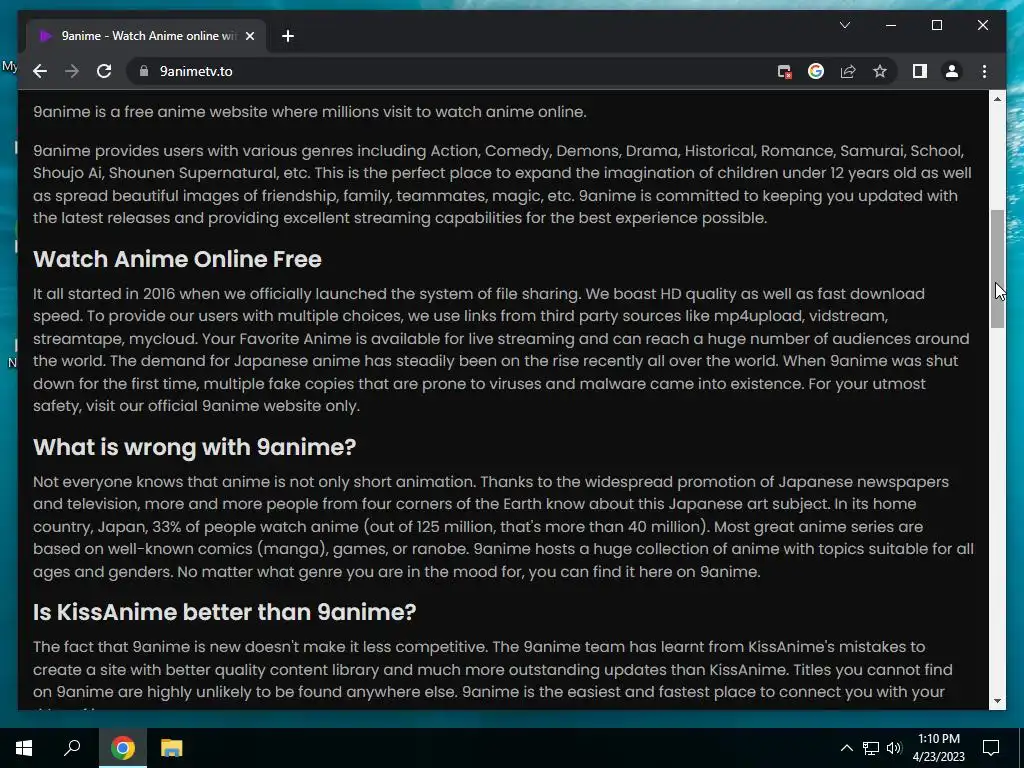Click the heading 'Is KissAnime better than 9anime?'
1024x768 pixels.
pos(225,612)
